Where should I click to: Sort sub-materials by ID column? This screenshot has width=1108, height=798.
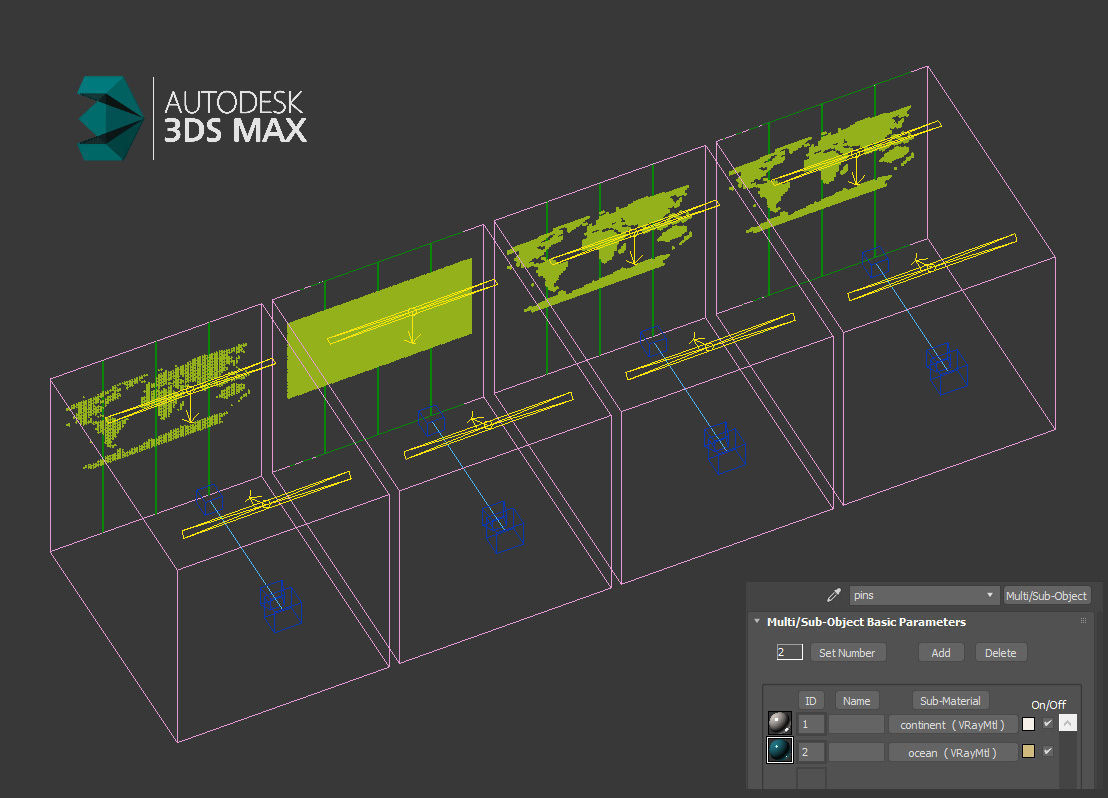coord(811,700)
